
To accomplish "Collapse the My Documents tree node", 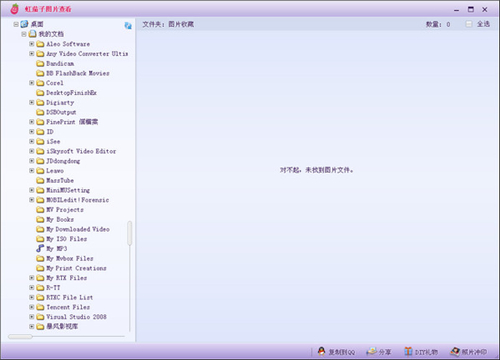I will coord(24,34).
